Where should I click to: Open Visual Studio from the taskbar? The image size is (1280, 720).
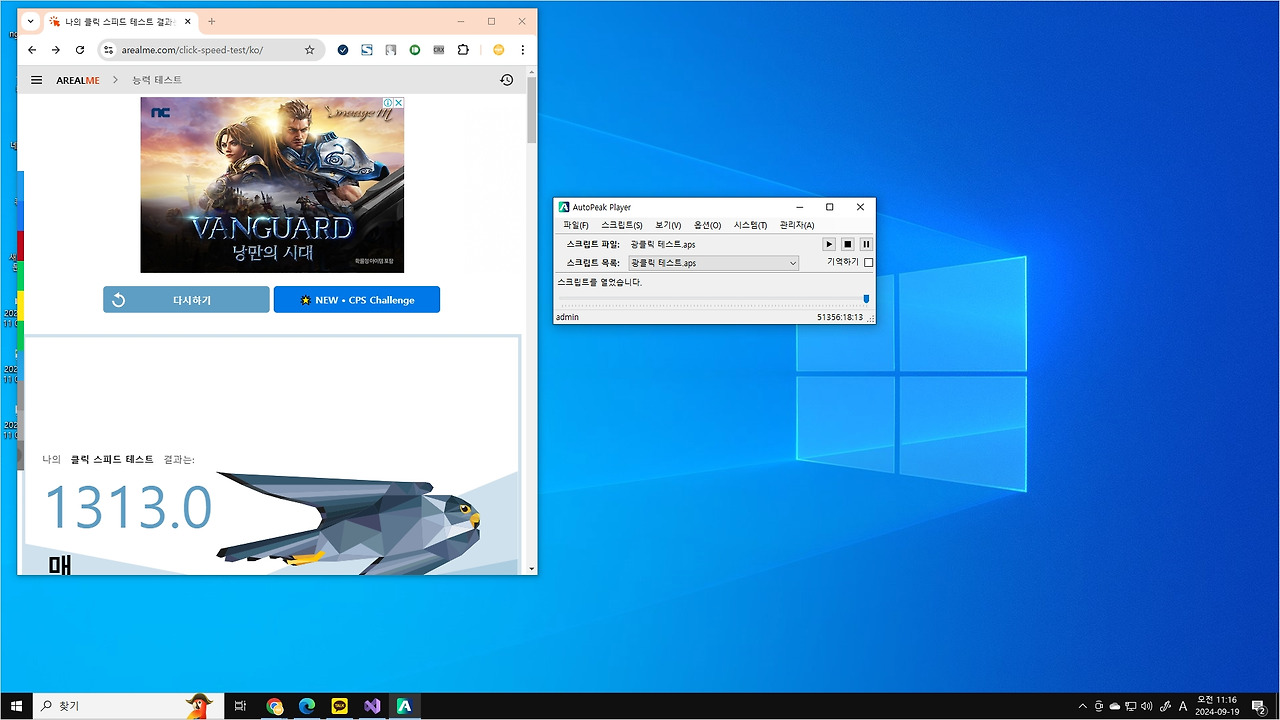pyautogui.click(x=372, y=706)
